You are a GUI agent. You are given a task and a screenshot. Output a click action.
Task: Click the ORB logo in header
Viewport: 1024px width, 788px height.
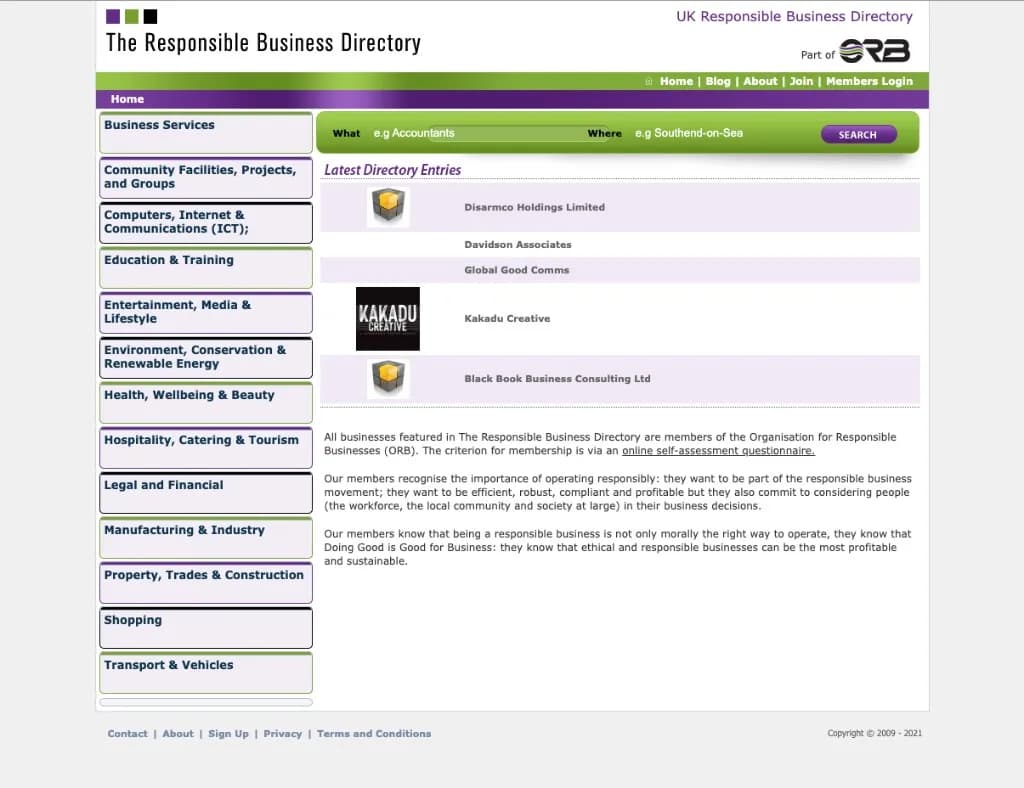(x=874, y=51)
